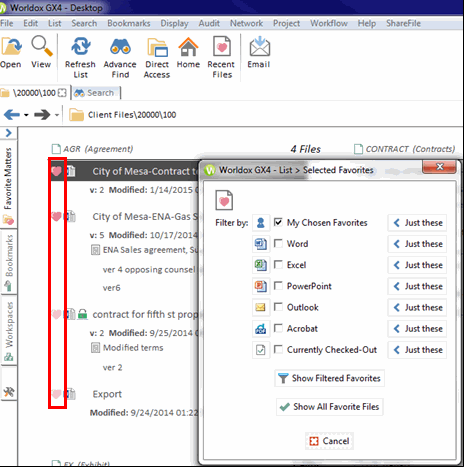The width and height of the screenshot is (465, 467).
Task: Enable the PowerPoint filter checkbox
Action: tap(278, 286)
